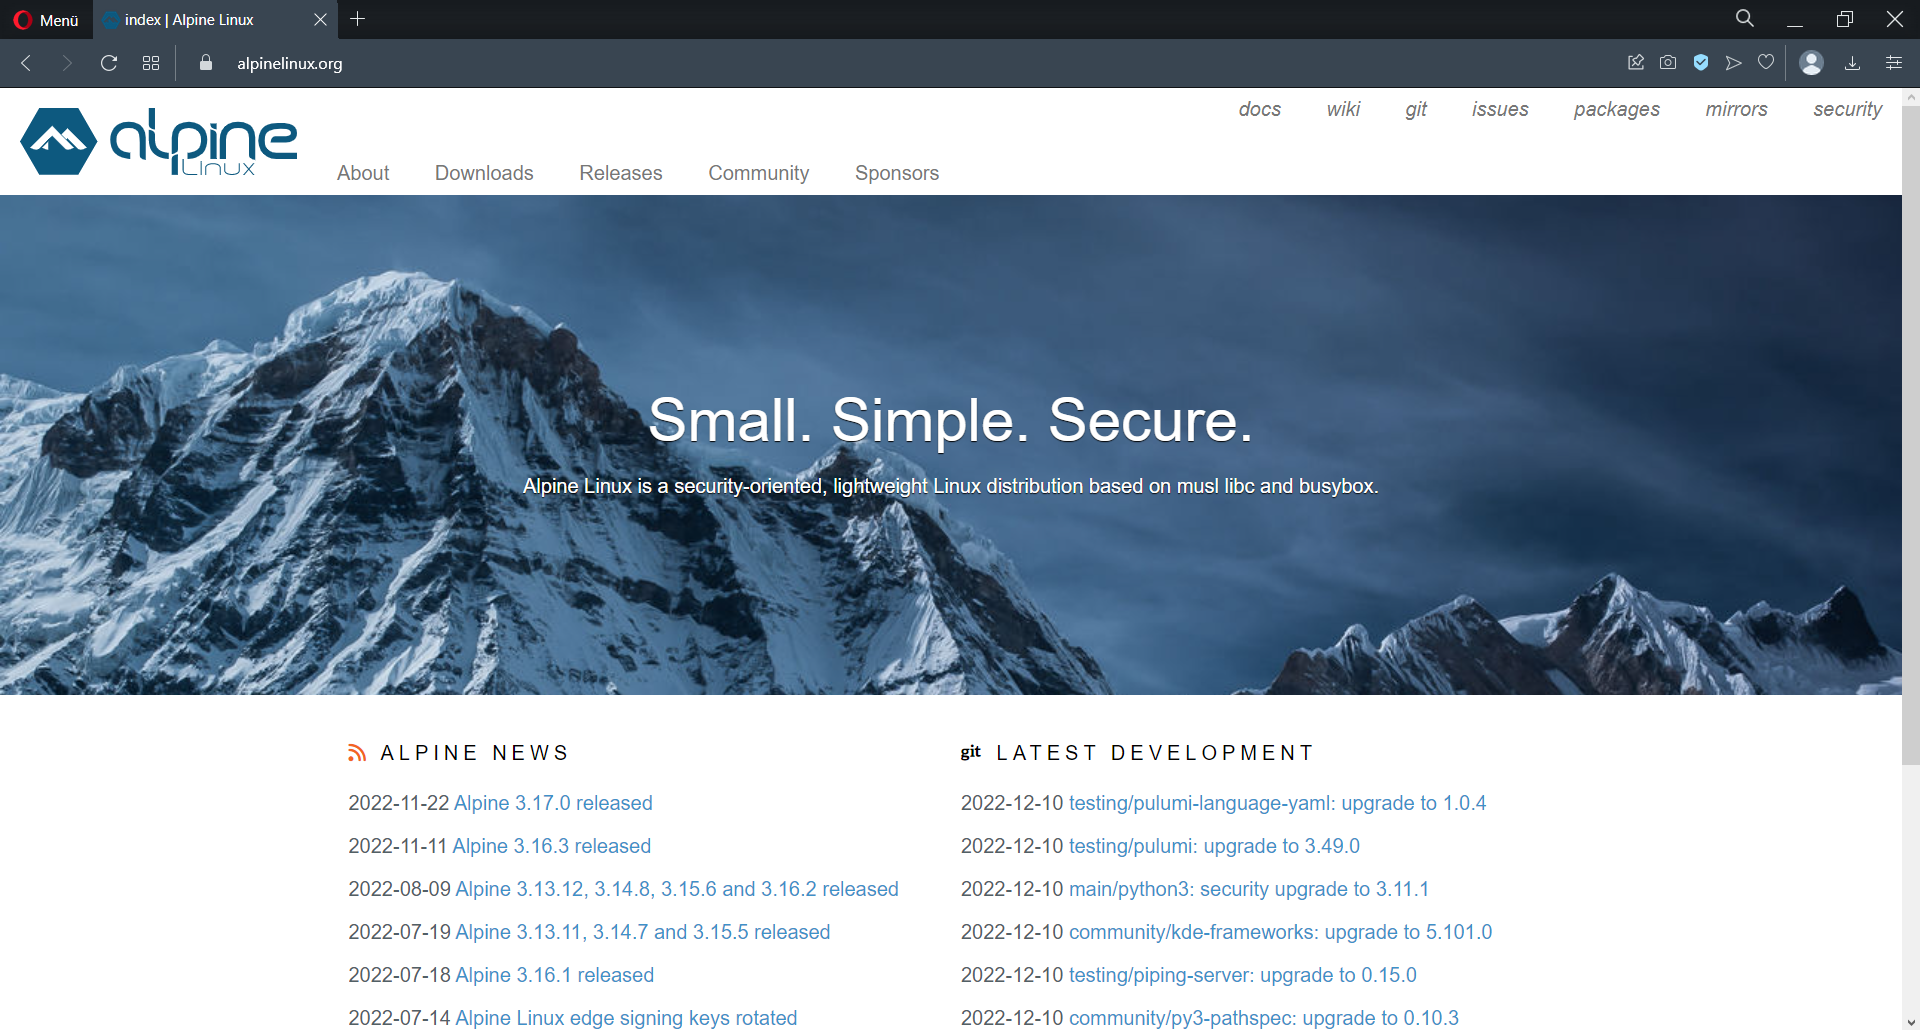Screen dimensions: 1920x1030
Task: Open the git link
Action: 1416,109
